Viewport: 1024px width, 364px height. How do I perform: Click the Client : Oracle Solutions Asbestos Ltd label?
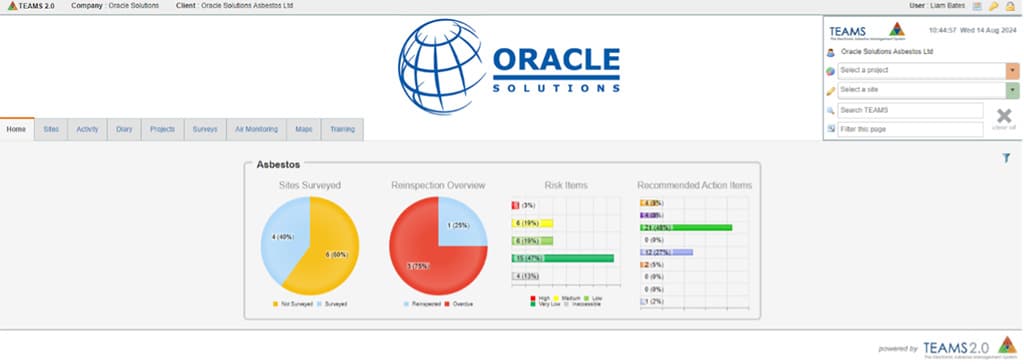pos(234,6)
